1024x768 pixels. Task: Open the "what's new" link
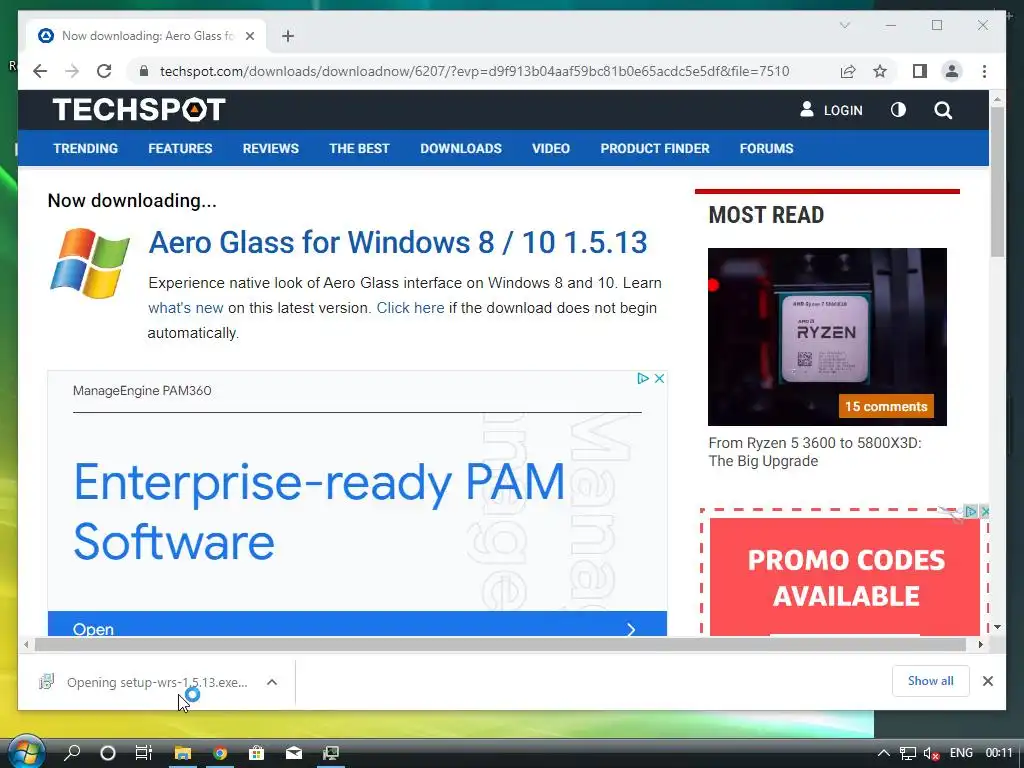185,308
